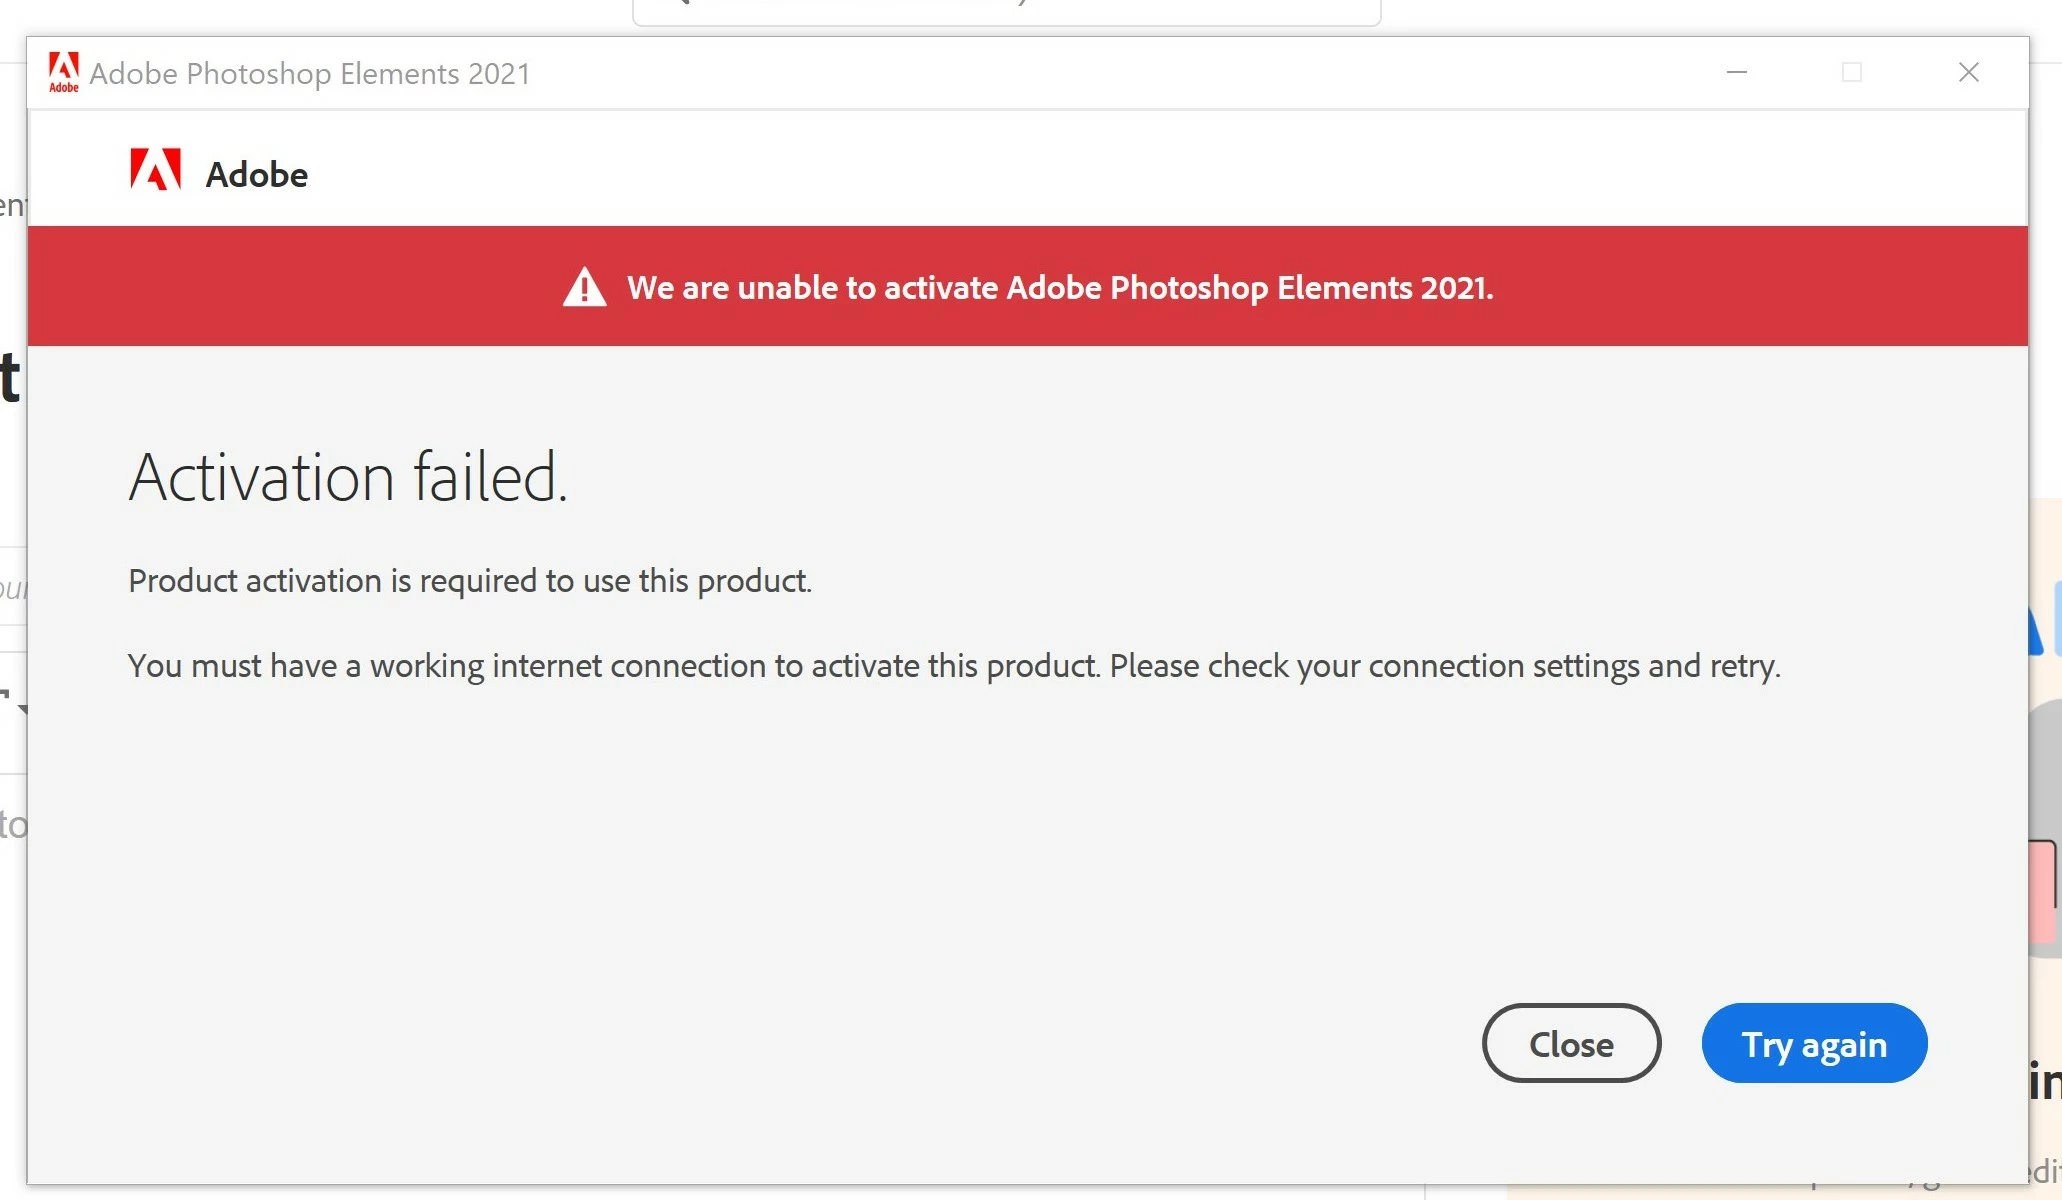Click the working internet connection message

pos(953,666)
